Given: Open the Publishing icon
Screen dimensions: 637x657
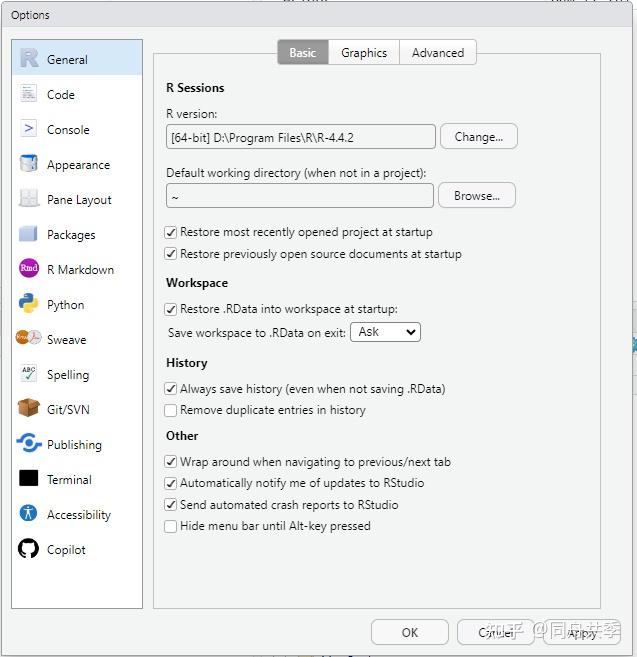Looking at the screenshot, I should [28, 443].
